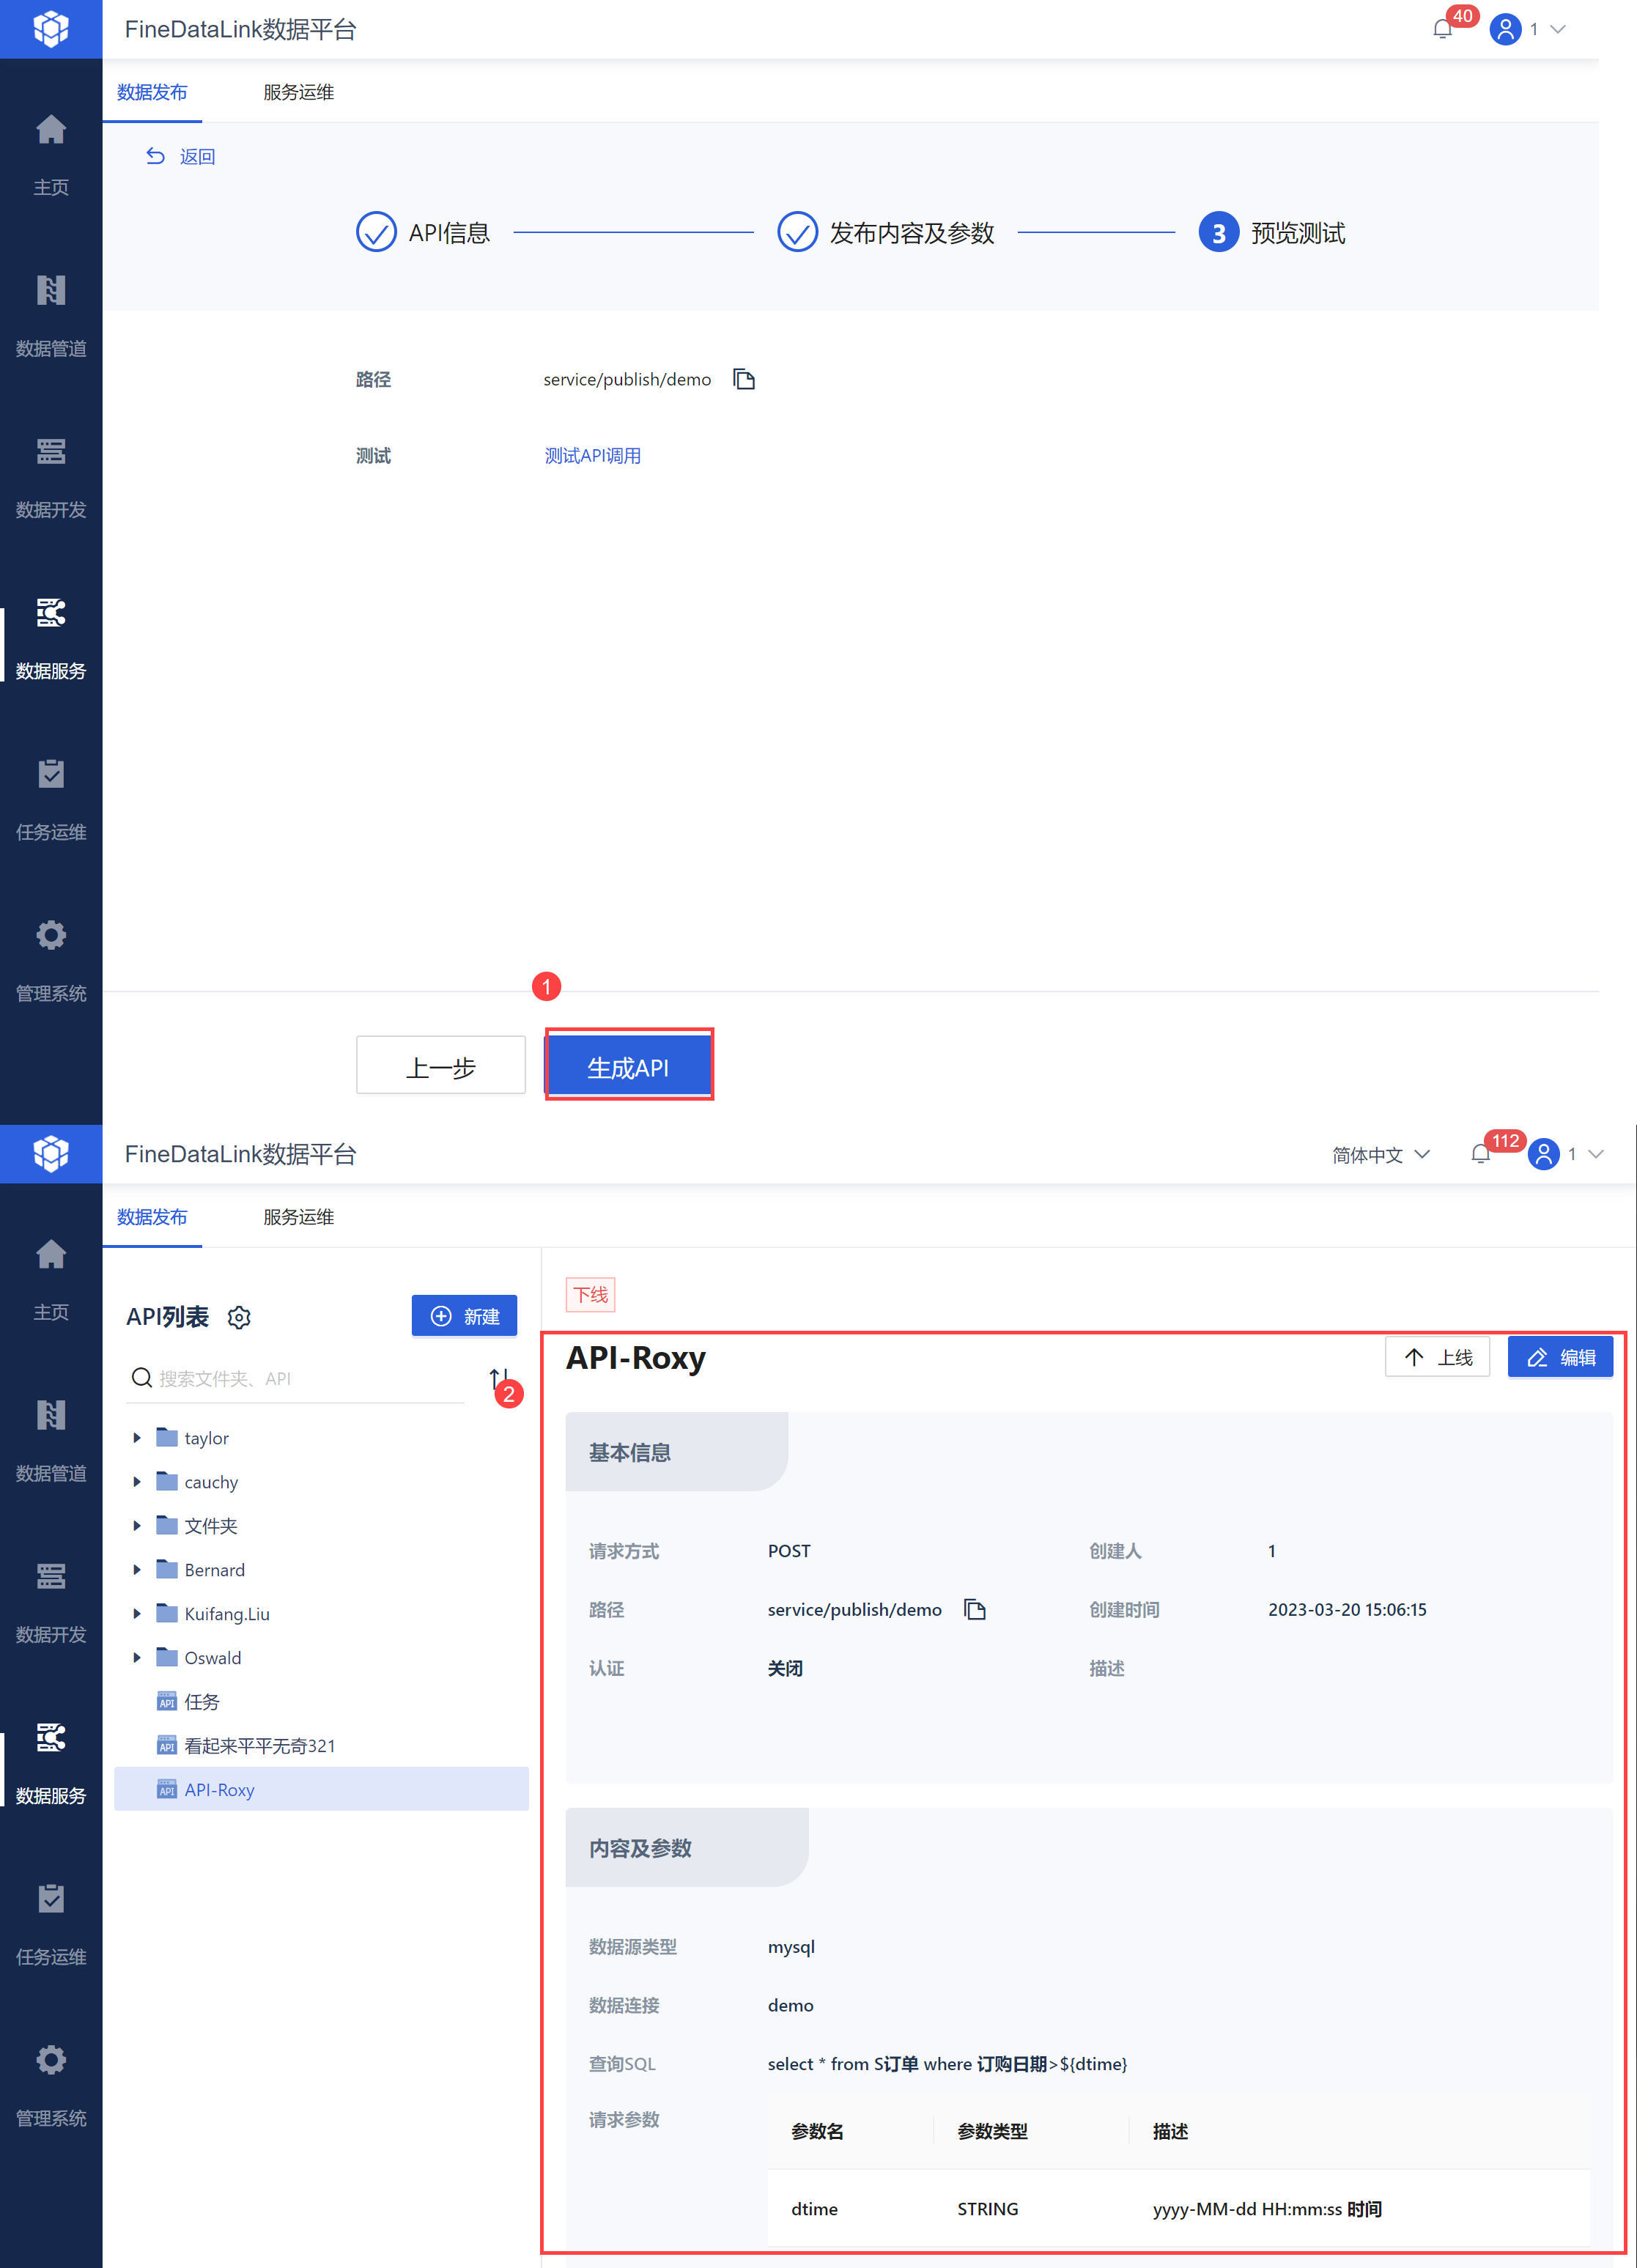The height and width of the screenshot is (2268, 1637).
Task: Open the 数据管道 sidebar icon in lower panel
Action: (x=51, y=1415)
